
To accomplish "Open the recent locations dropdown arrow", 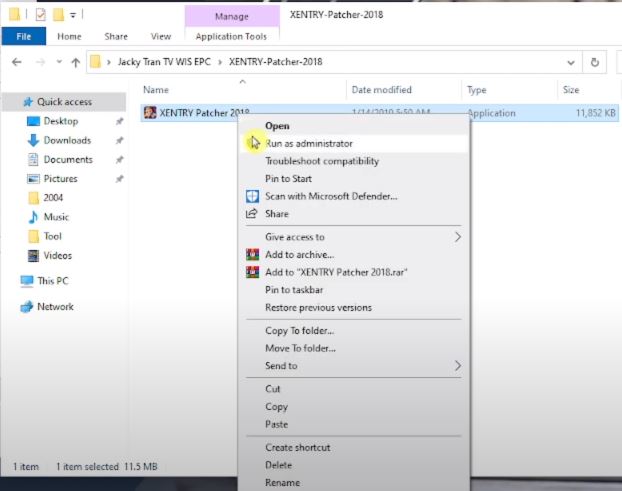I will [x=59, y=62].
